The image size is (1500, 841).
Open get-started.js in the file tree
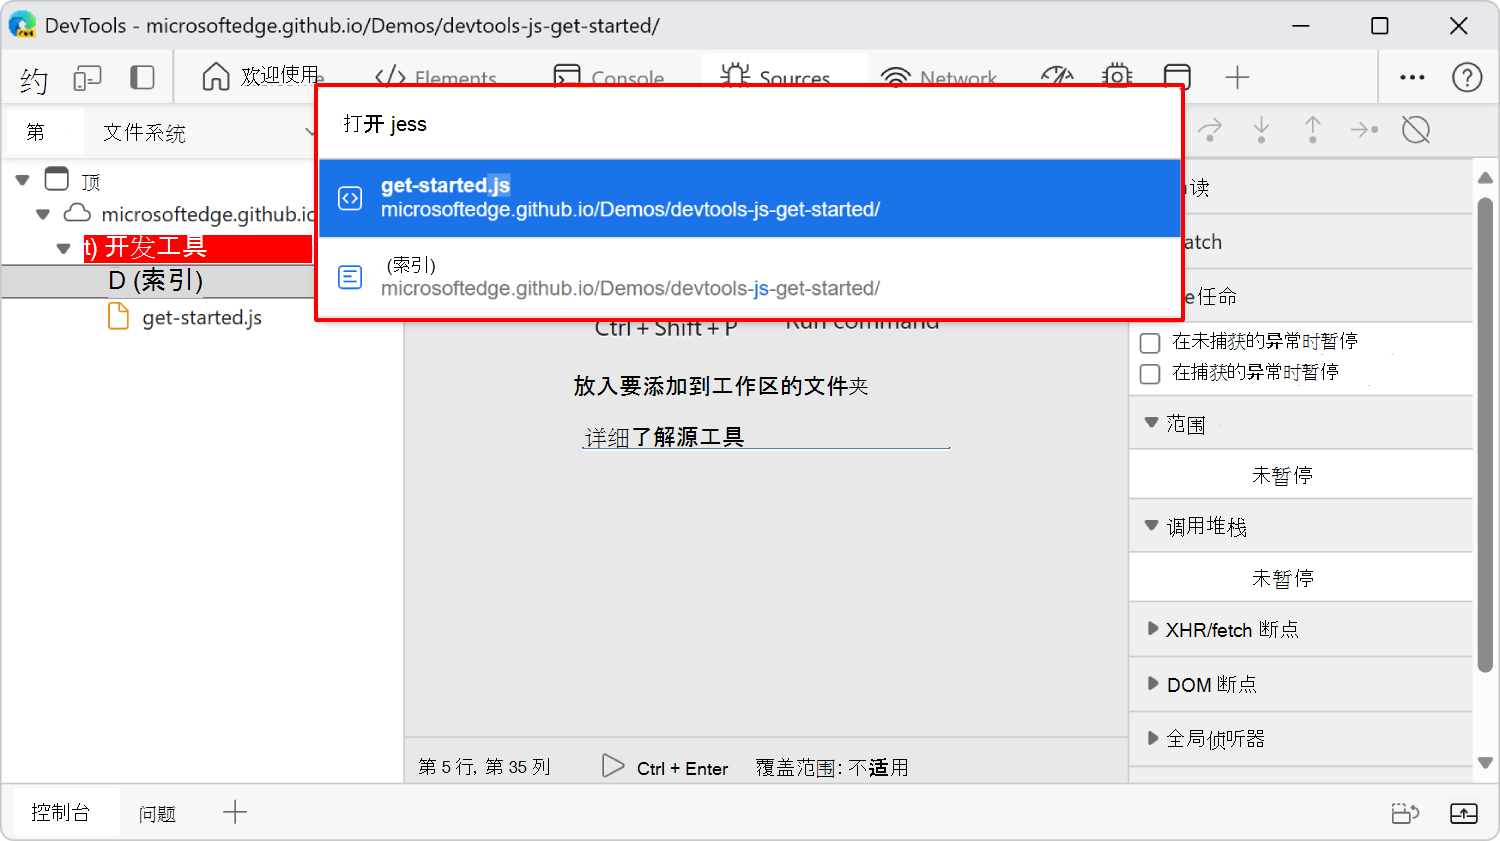(x=202, y=318)
